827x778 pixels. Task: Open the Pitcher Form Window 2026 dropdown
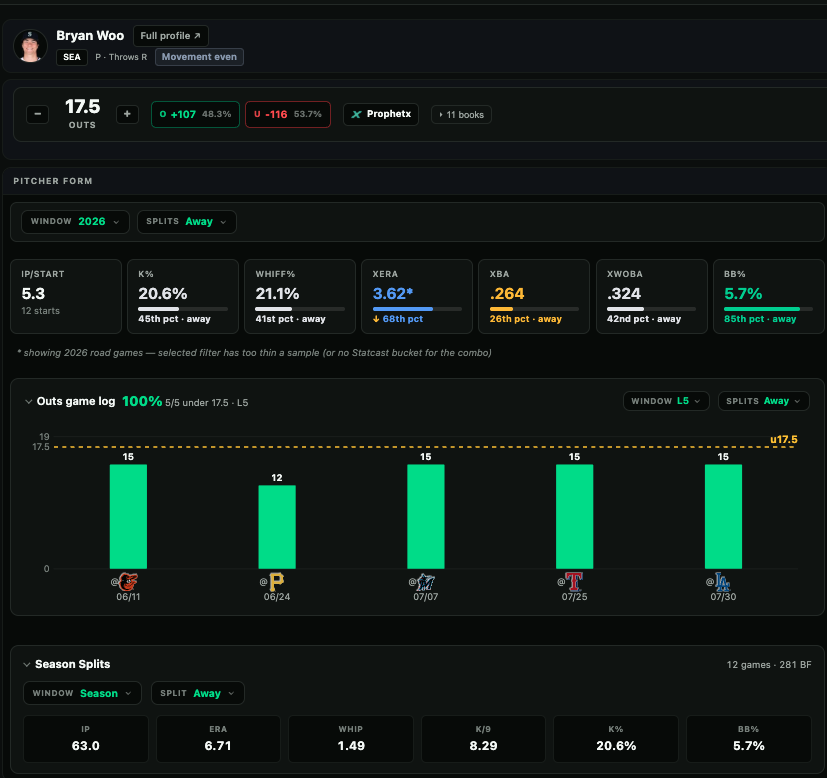tap(75, 222)
